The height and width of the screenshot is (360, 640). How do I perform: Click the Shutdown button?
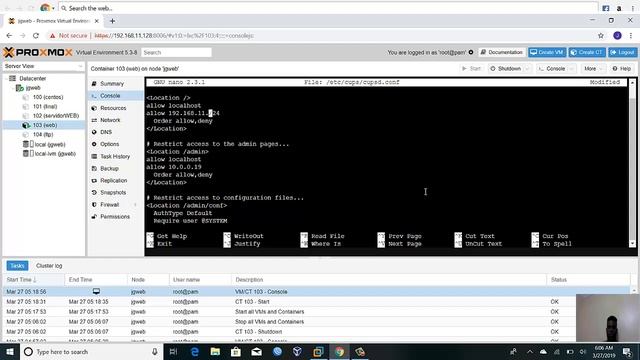tap(506, 69)
